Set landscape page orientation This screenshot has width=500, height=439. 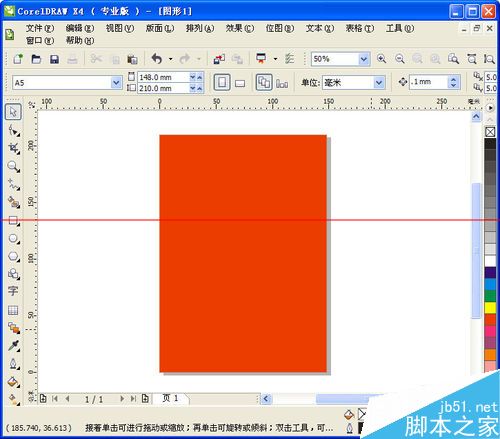(240, 83)
